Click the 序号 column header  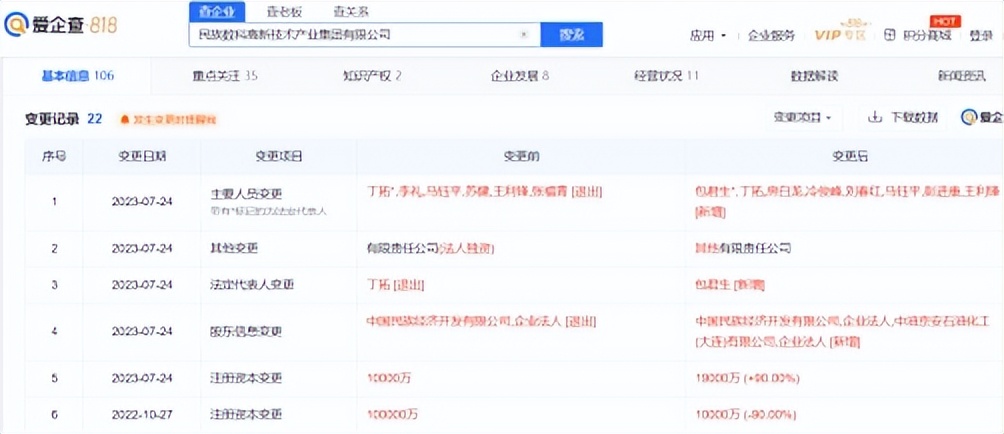coord(54,156)
